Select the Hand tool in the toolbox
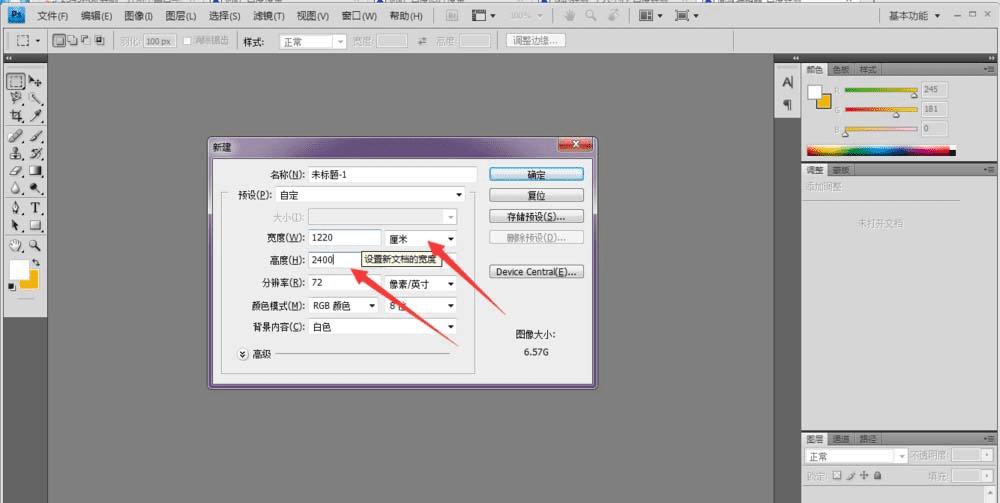 pos(16,245)
